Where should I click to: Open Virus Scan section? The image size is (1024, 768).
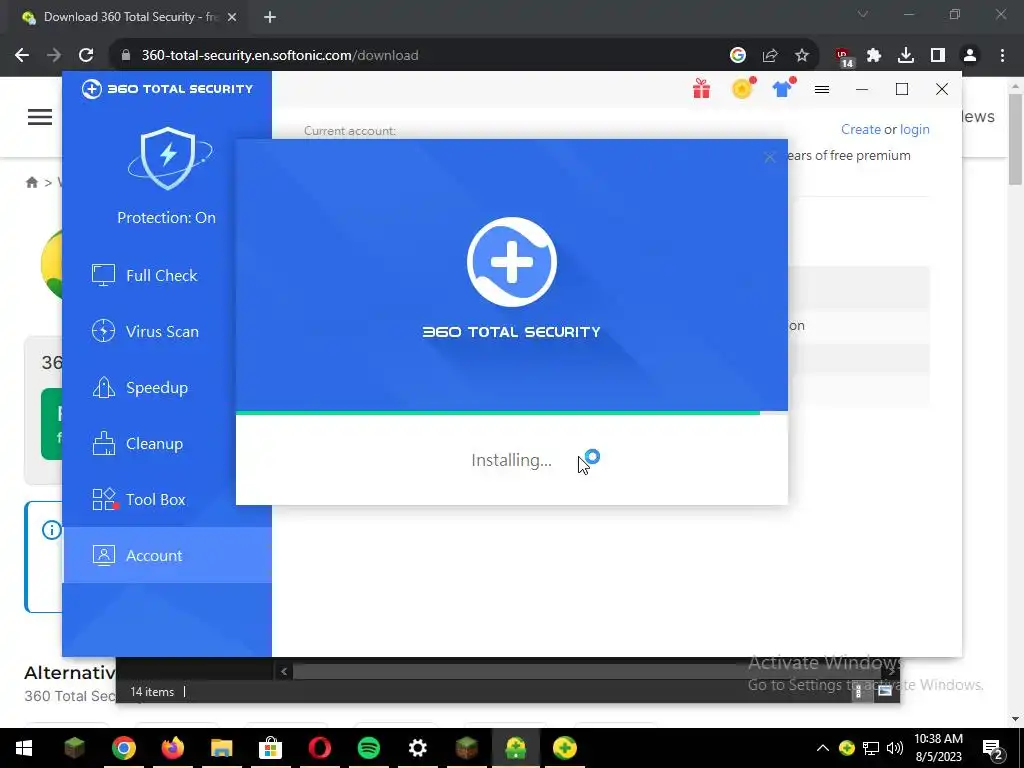coord(167,332)
